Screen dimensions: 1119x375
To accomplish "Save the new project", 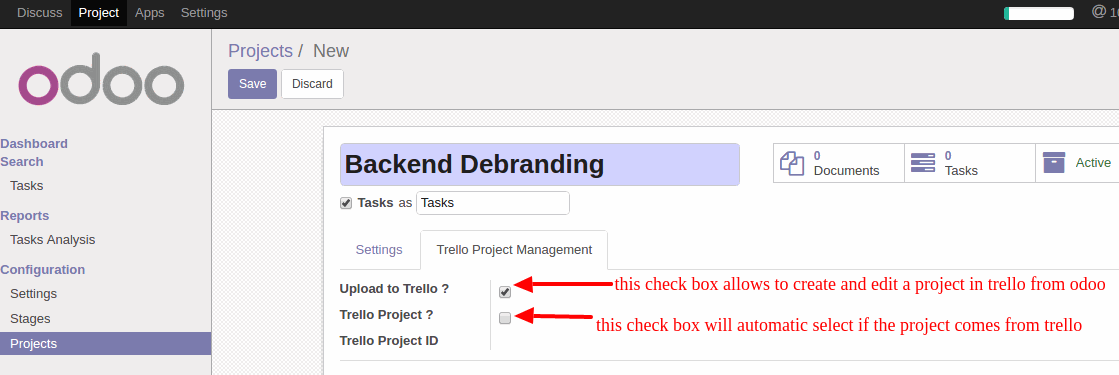I will point(253,84).
